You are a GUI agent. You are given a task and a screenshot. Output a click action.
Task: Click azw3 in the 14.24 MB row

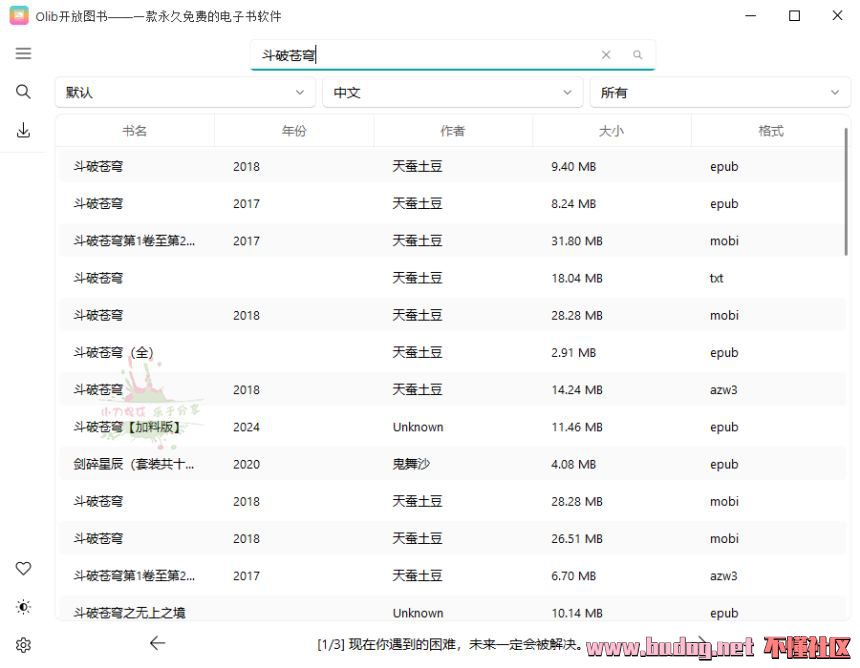tap(723, 390)
